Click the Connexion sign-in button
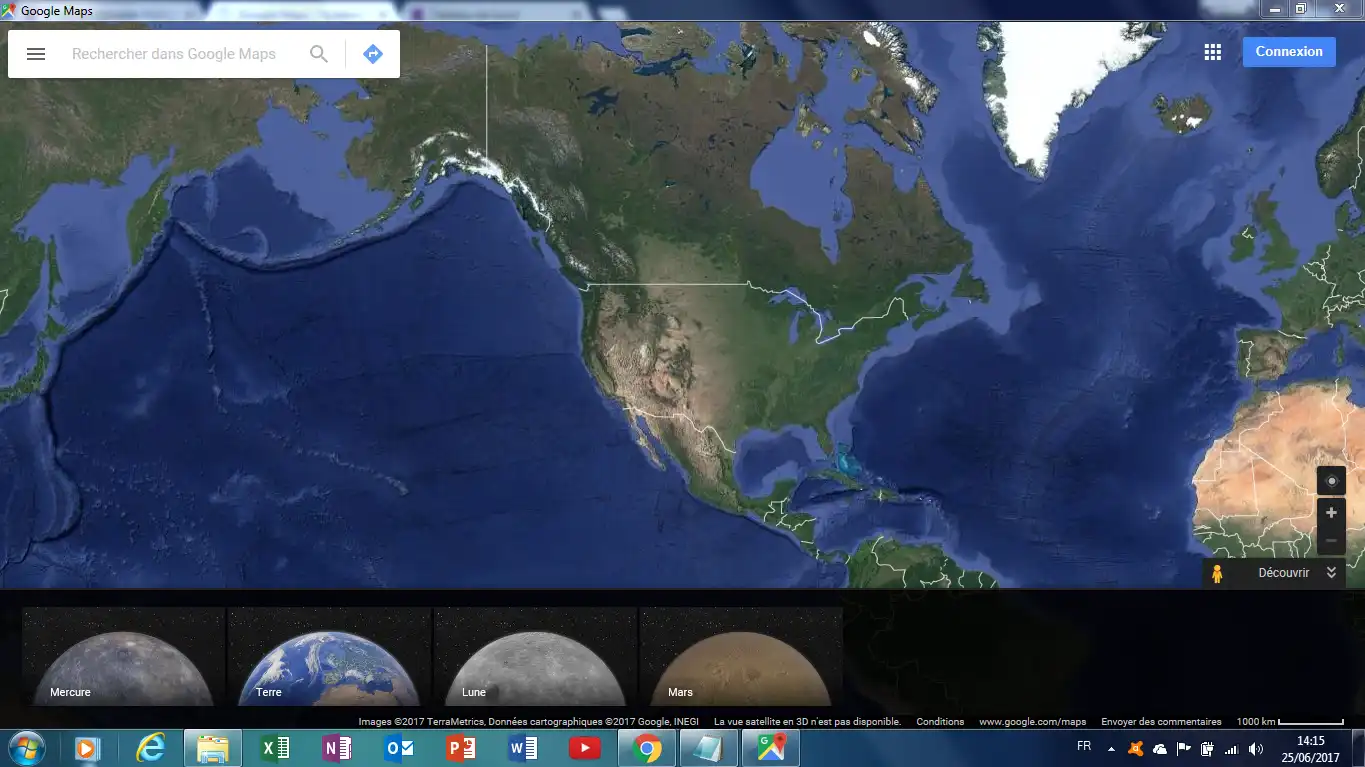The height and width of the screenshot is (767, 1365). (1289, 52)
